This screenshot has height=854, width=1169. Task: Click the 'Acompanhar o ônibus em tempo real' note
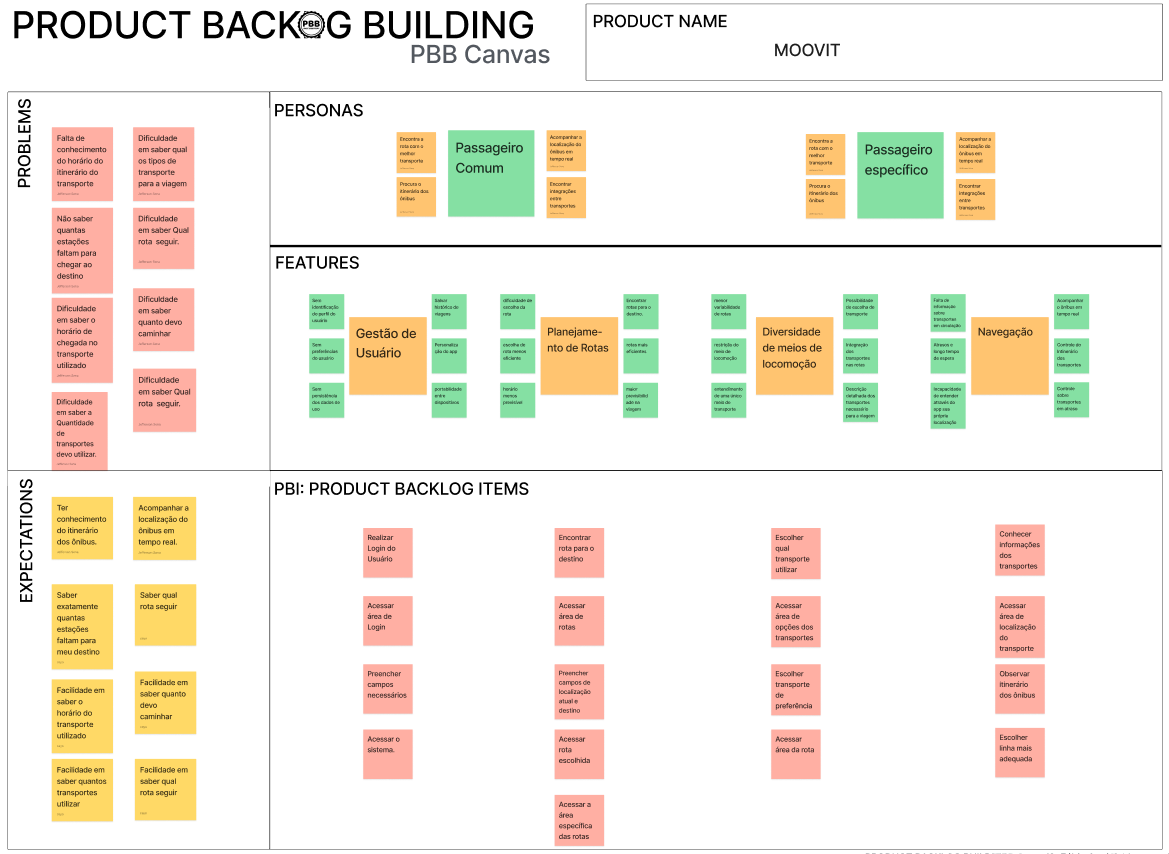pos(1071,312)
